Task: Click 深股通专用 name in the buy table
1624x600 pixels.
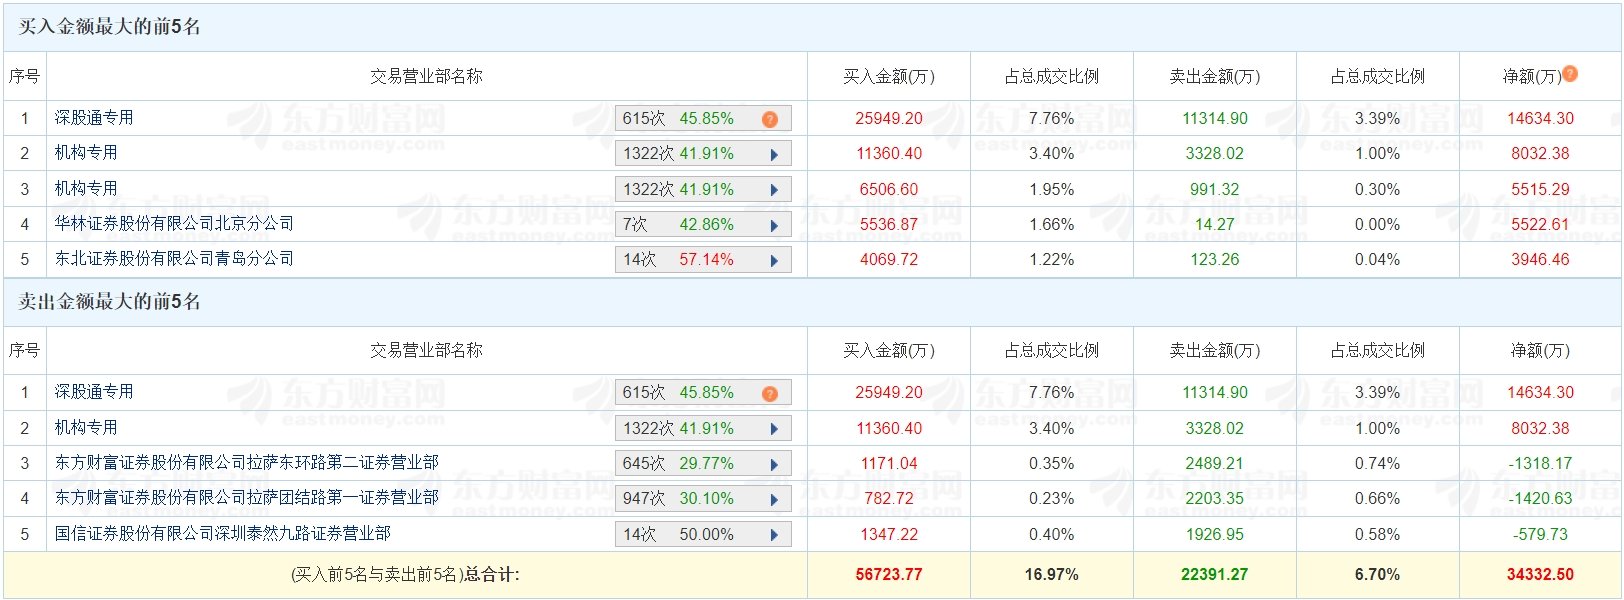Action: click(94, 118)
